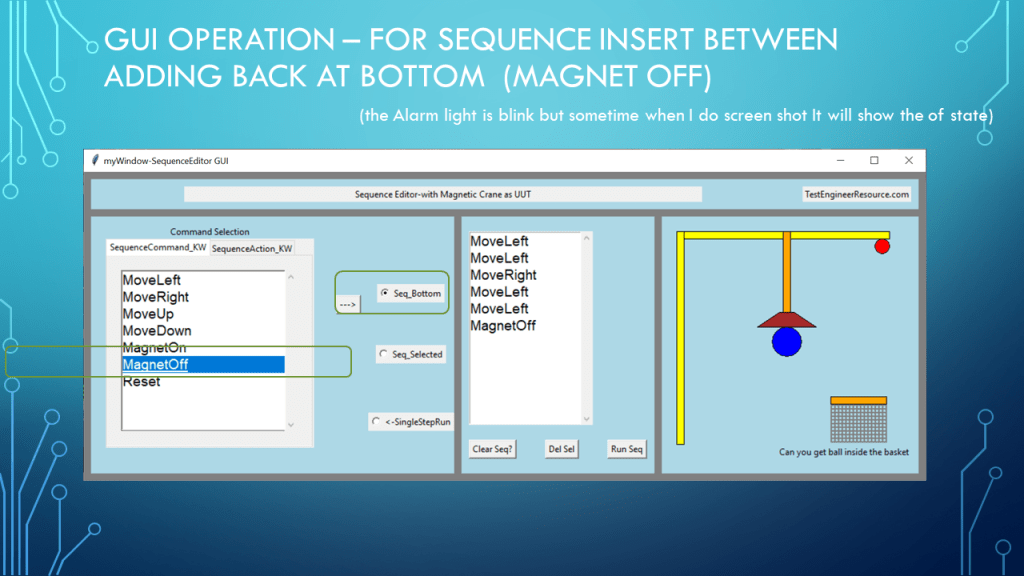Viewport: 1024px width, 576px height.
Task: Click the feather icon in window title bar
Action: pyautogui.click(x=94, y=161)
